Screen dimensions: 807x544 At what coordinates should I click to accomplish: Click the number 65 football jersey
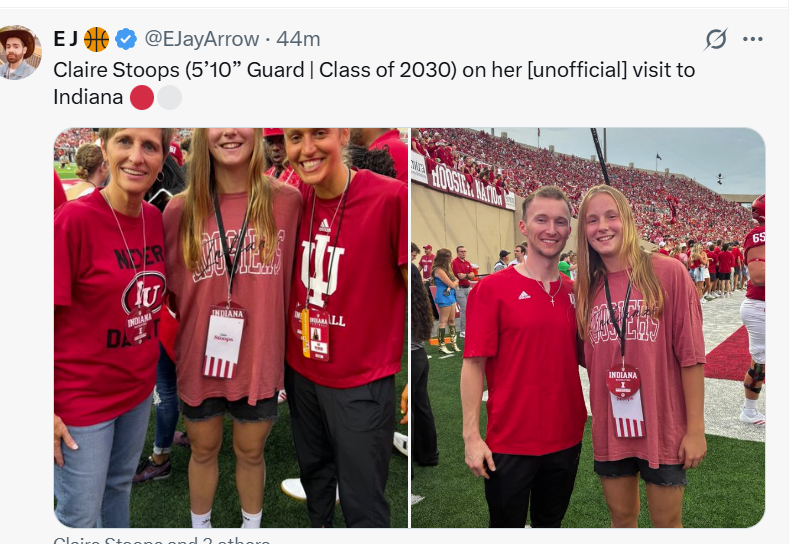(x=757, y=247)
